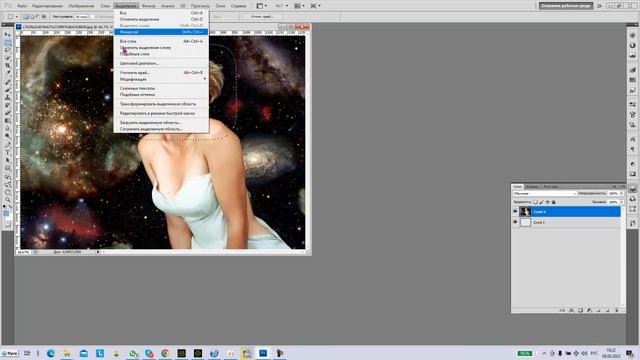Viewport: 640px width, 360px height.
Task: Click the status bar zoom percentage field
Action: click(x=23, y=252)
